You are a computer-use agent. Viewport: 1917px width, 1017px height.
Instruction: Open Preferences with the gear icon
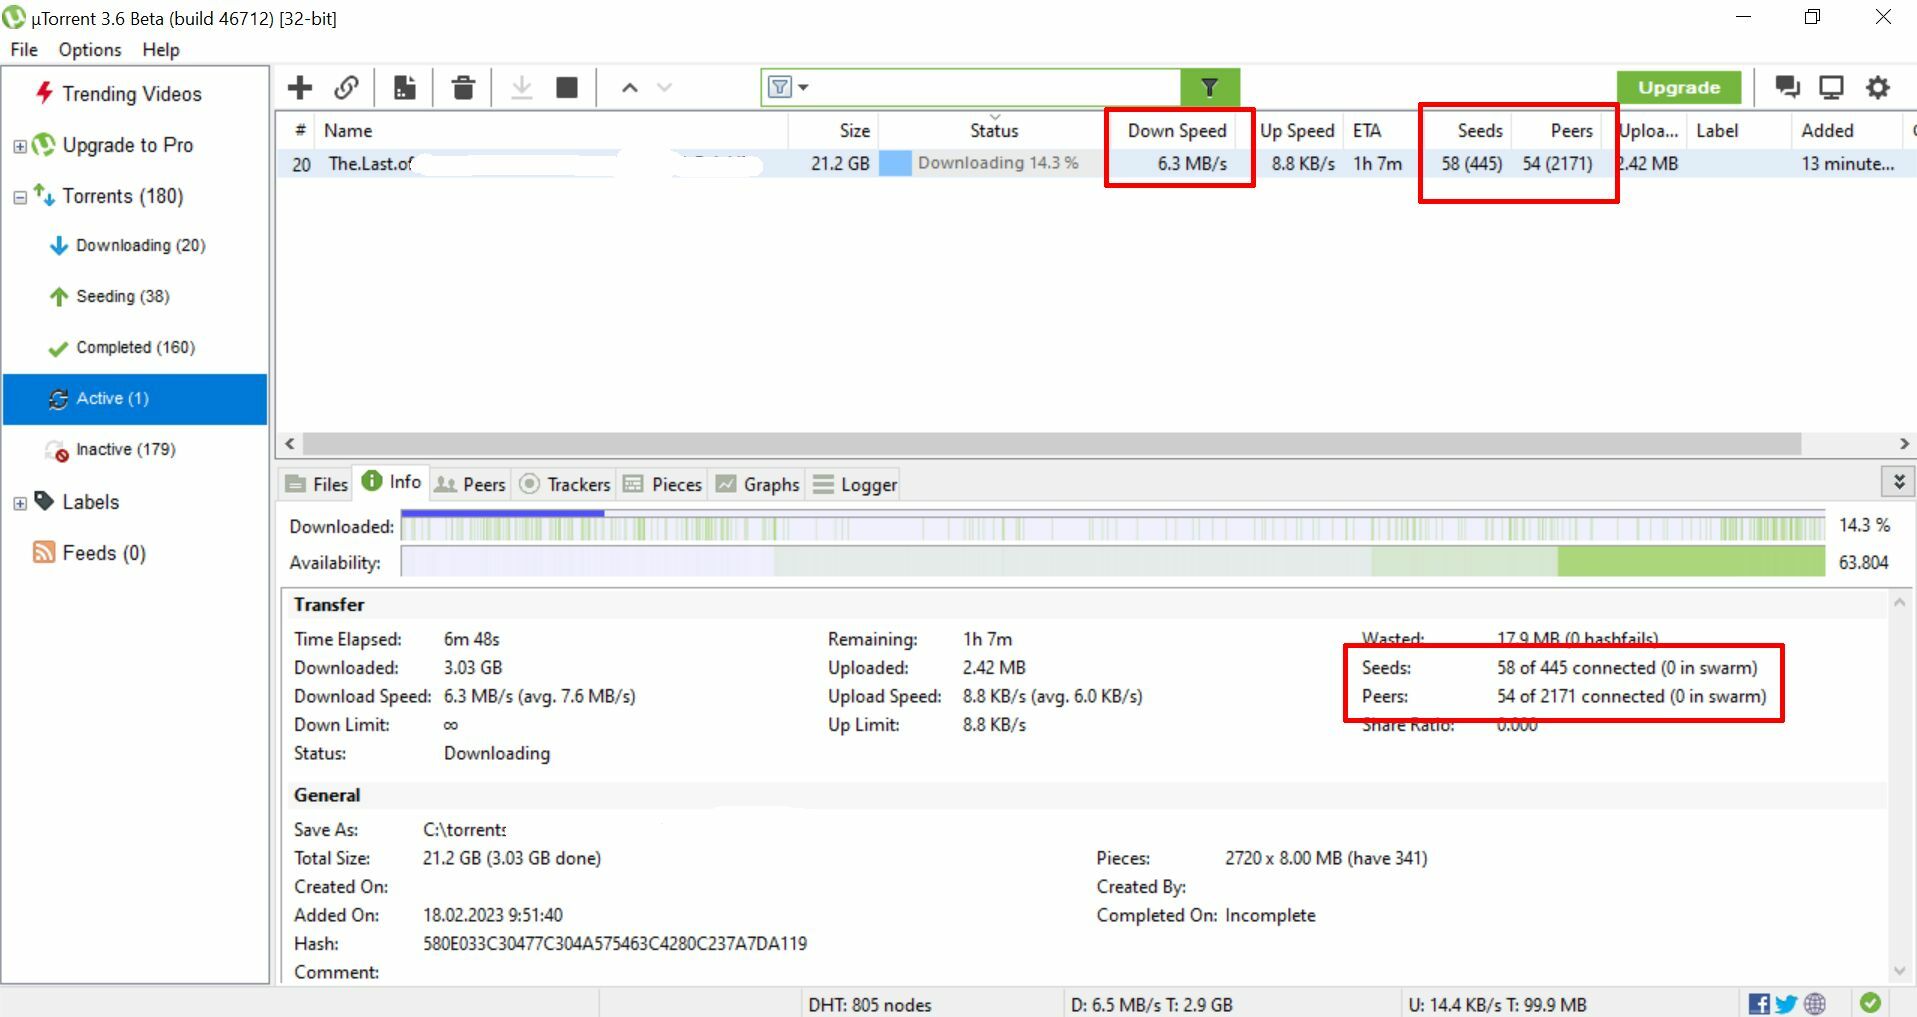coord(1878,88)
